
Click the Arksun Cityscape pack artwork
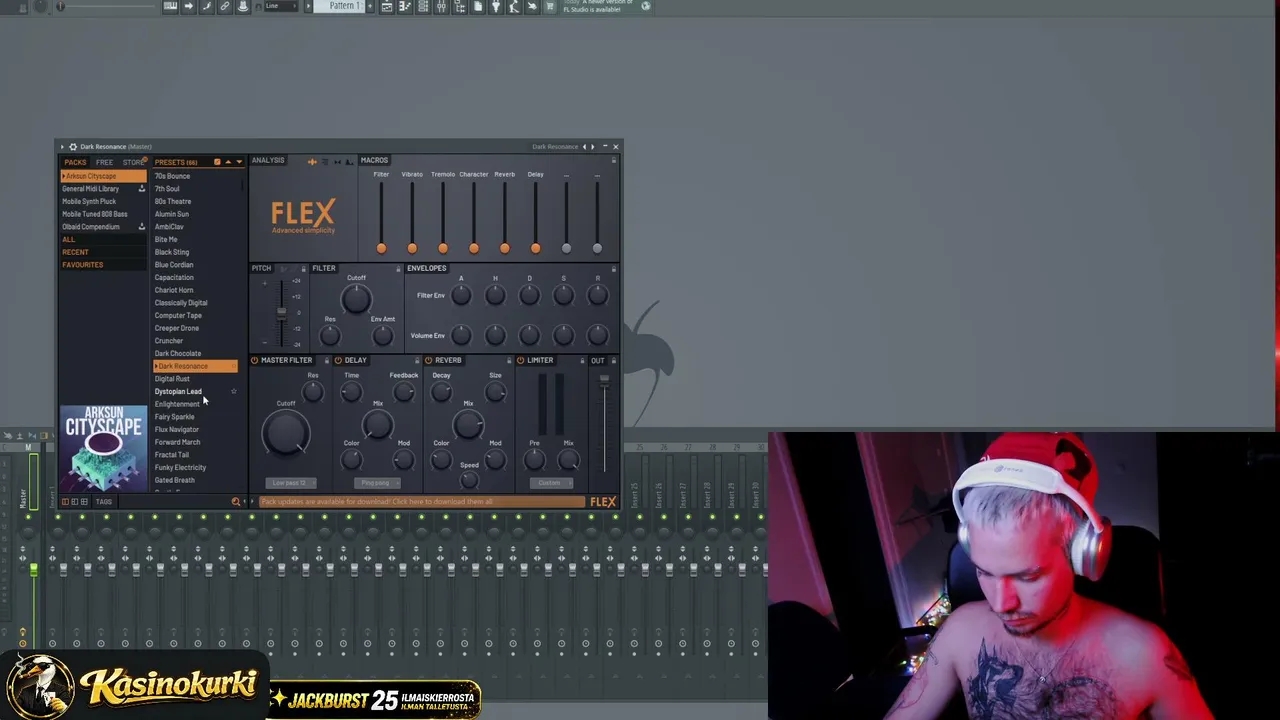coord(103,448)
